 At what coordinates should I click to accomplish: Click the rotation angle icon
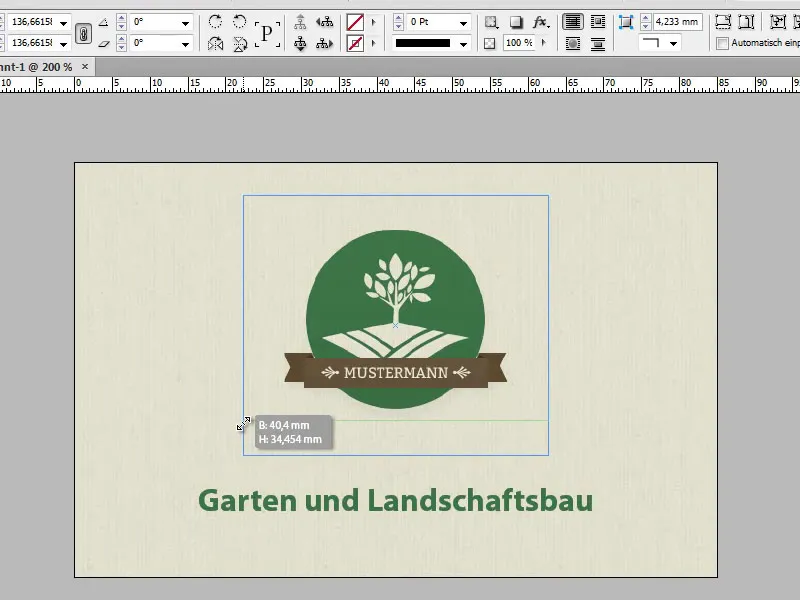tap(103, 22)
